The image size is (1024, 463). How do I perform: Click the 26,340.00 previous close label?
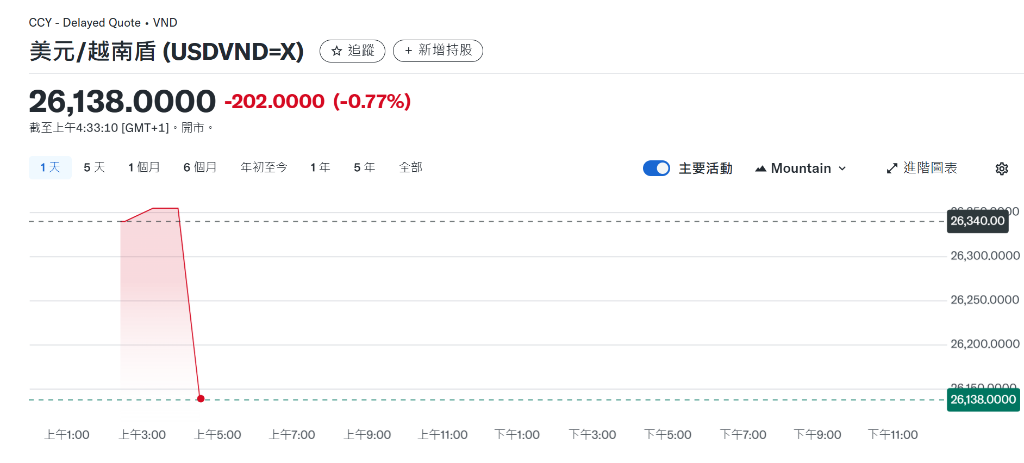[x=978, y=221]
